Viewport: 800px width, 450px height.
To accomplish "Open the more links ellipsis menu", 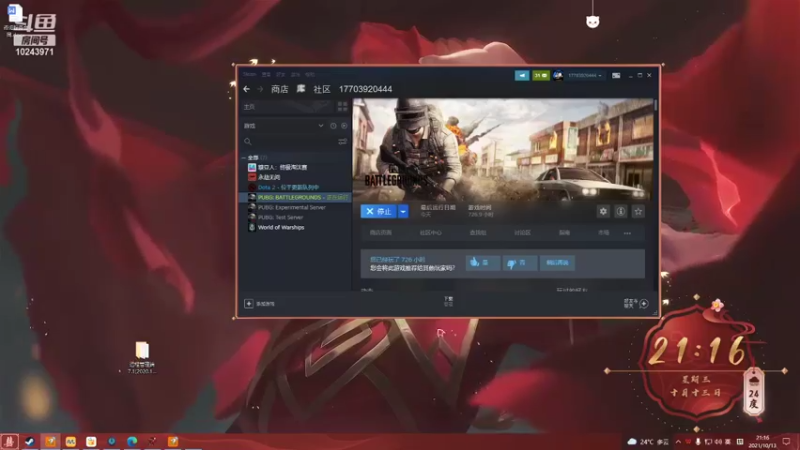I will click(x=628, y=233).
